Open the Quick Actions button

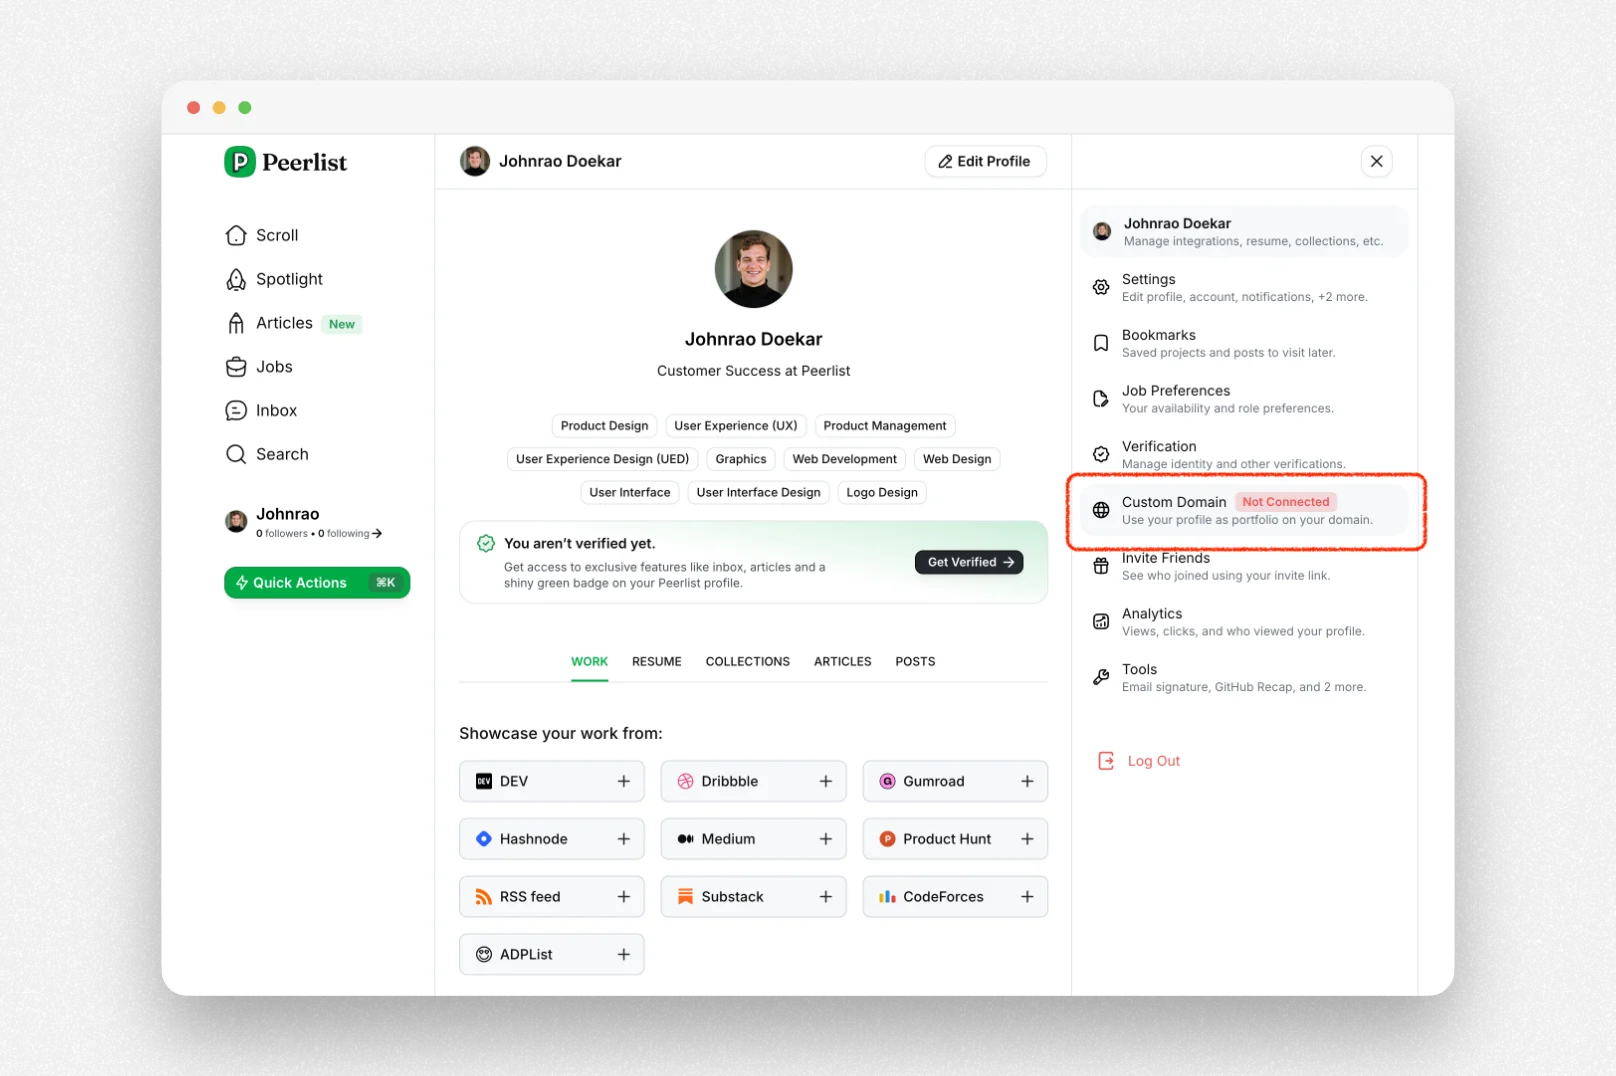coord(317,582)
